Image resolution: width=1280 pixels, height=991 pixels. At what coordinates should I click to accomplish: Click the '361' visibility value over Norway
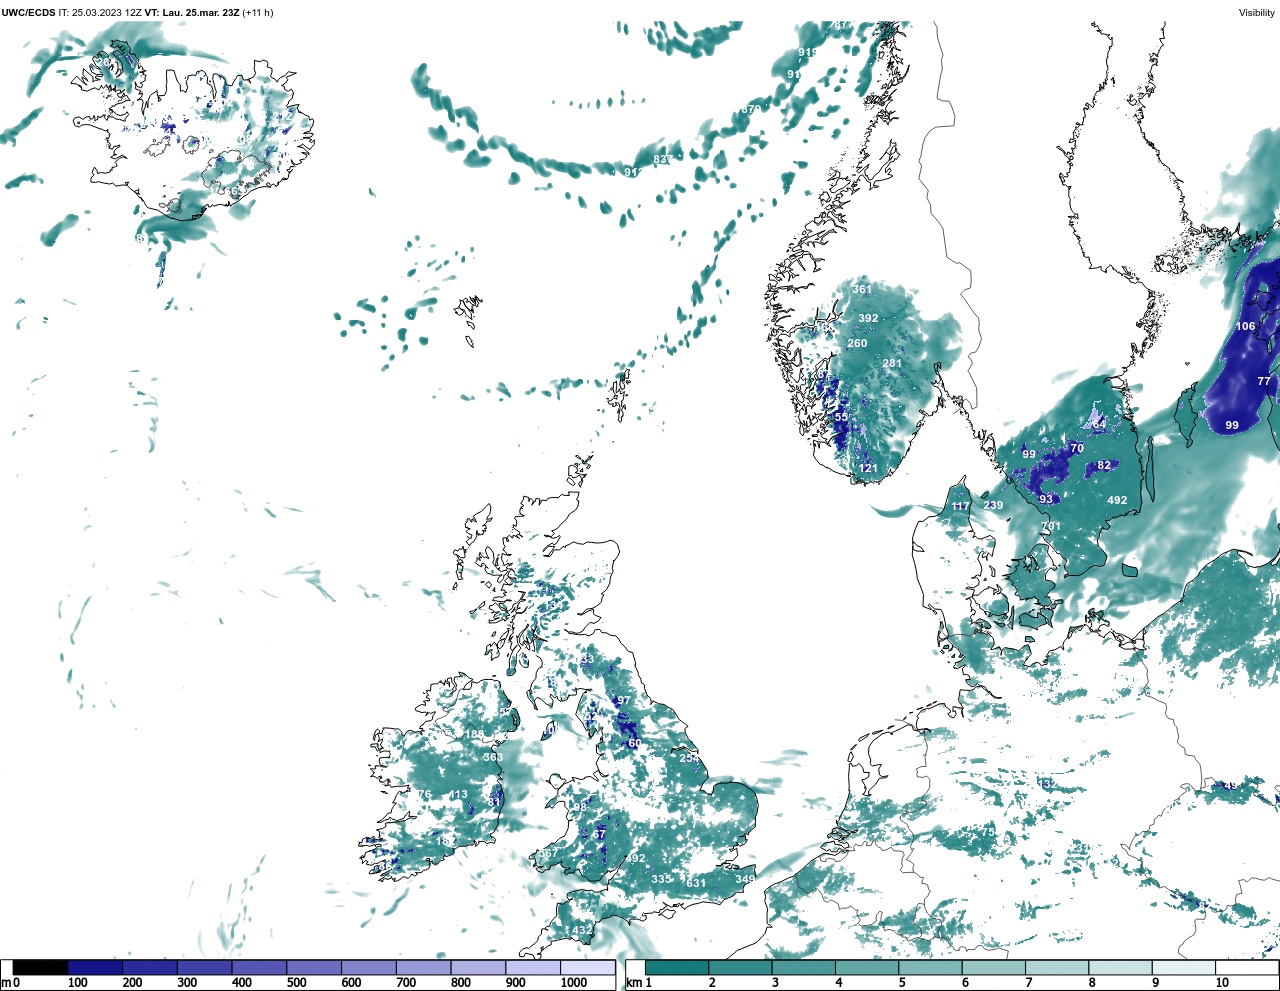862,289
